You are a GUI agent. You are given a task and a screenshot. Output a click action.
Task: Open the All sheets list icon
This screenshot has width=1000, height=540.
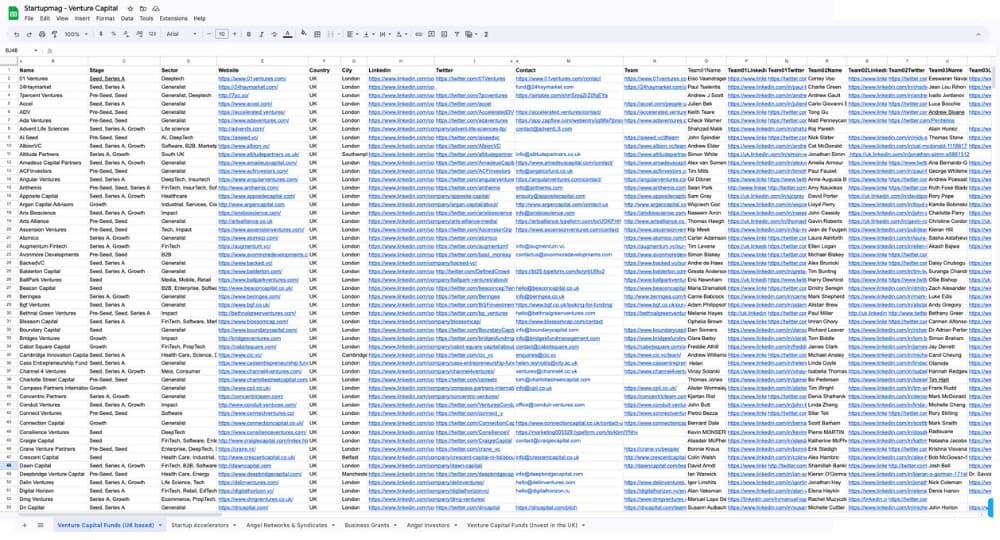click(40, 525)
